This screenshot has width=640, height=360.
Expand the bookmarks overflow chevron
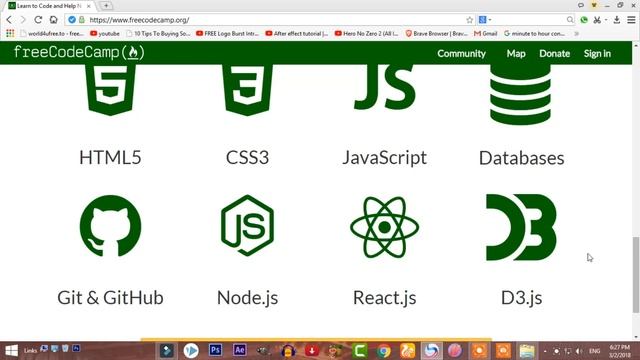576,33
